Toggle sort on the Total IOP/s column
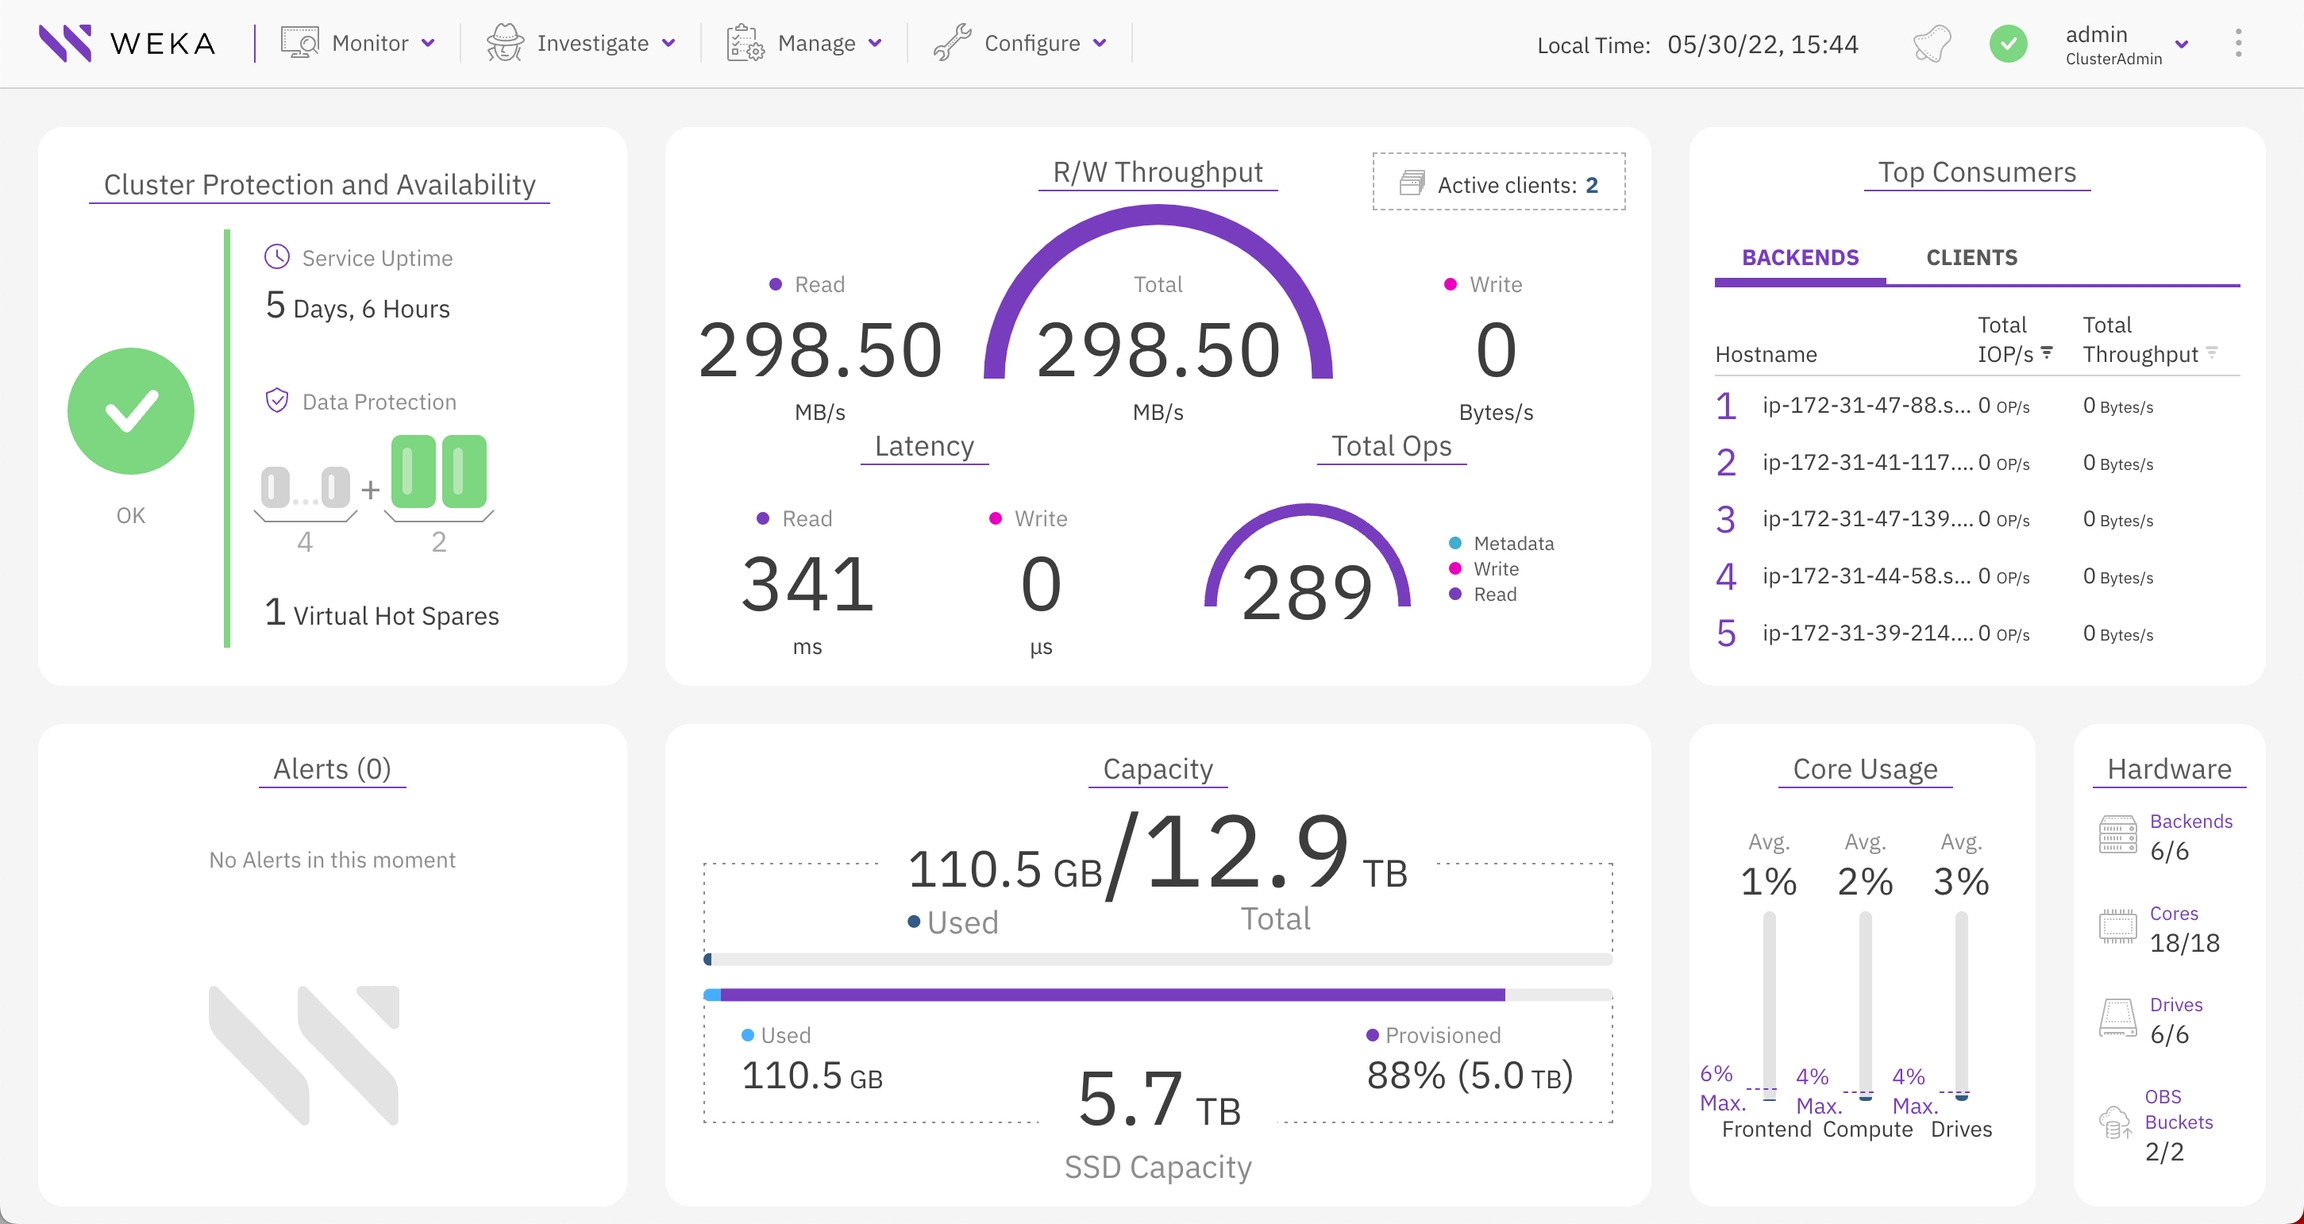 2048,352
